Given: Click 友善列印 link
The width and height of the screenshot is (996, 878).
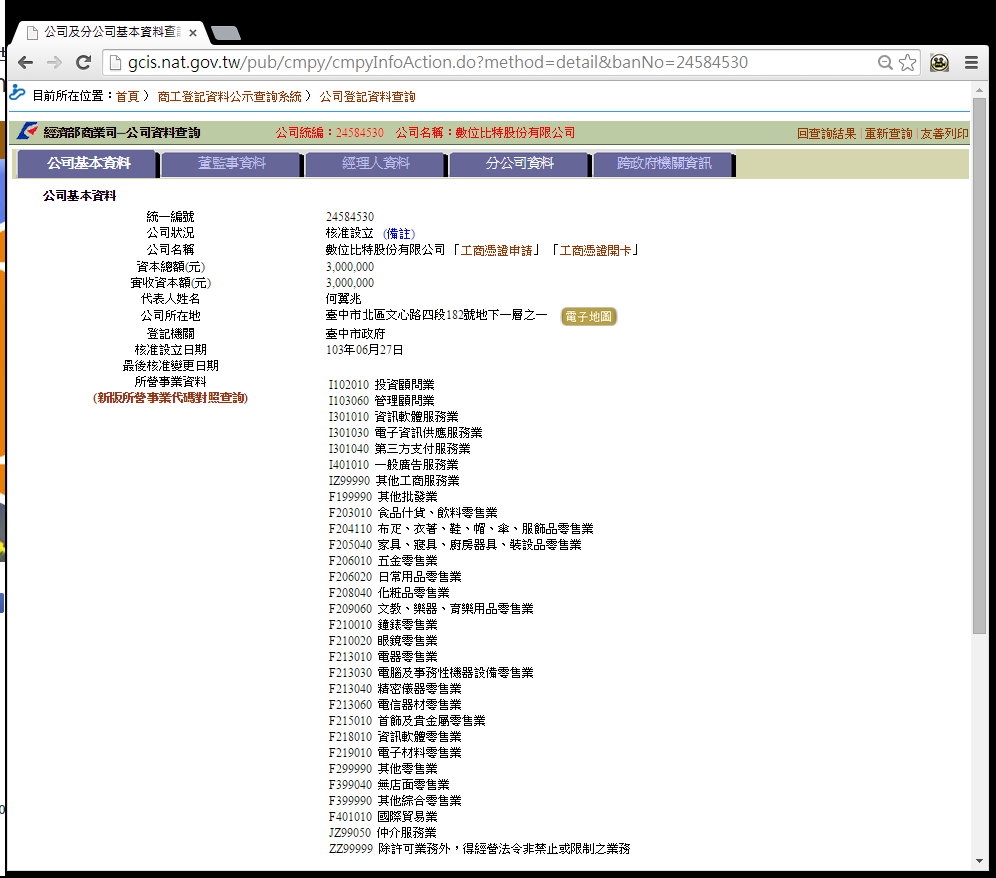Looking at the screenshot, I should [x=945, y=133].
